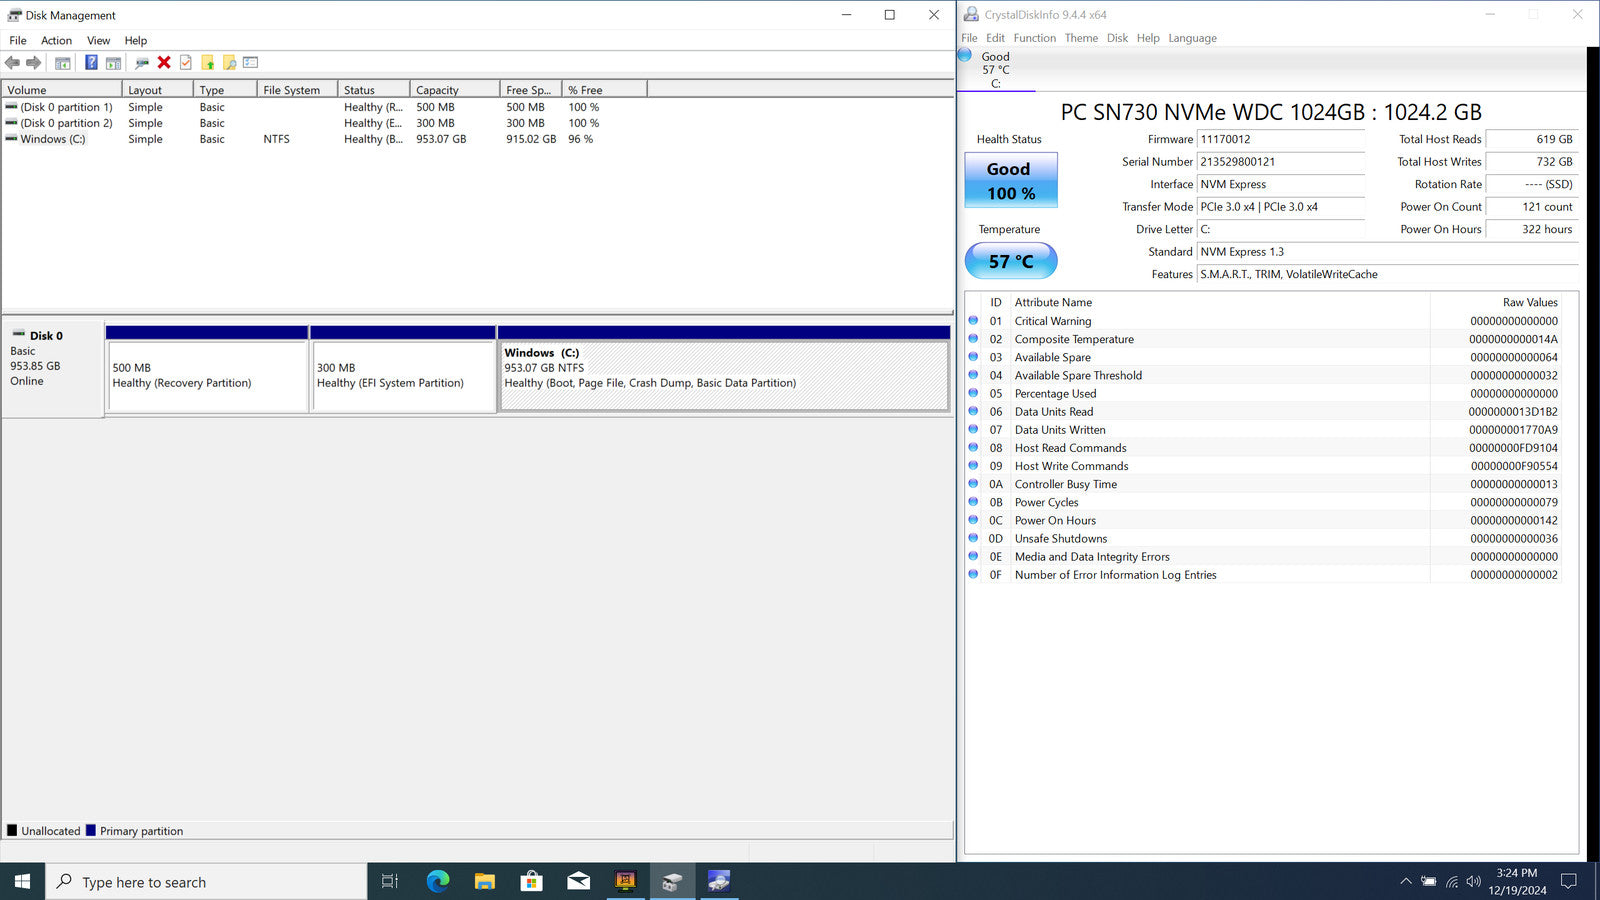Open File Explorer from the taskbar
The width and height of the screenshot is (1600, 900).
(485, 881)
